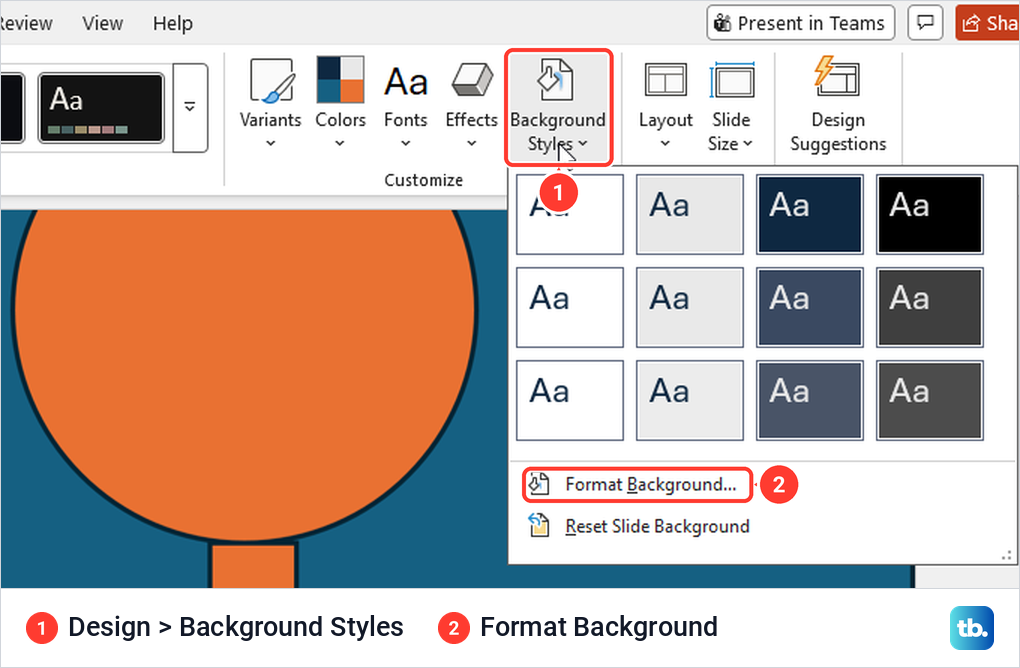
Task: Select the dark navy style in top row
Action: coord(810,214)
